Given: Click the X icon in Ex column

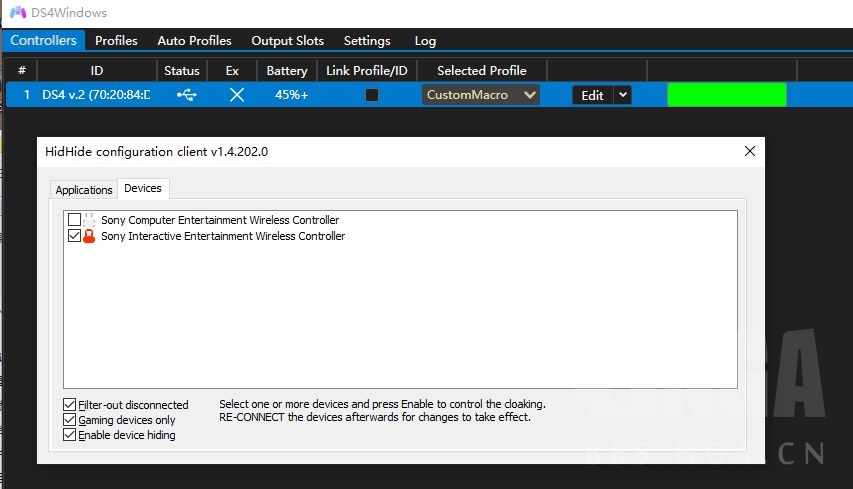Looking at the screenshot, I should tap(236, 95).
